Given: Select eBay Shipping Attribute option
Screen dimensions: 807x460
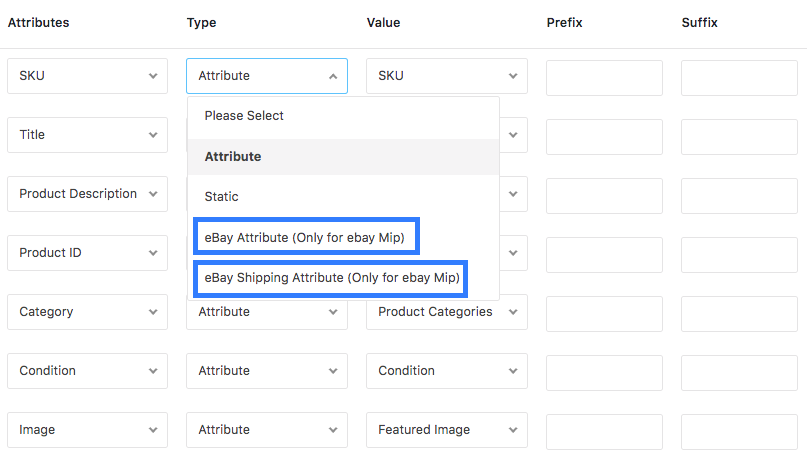Looking at the screenshot, I should coord(330,278).
